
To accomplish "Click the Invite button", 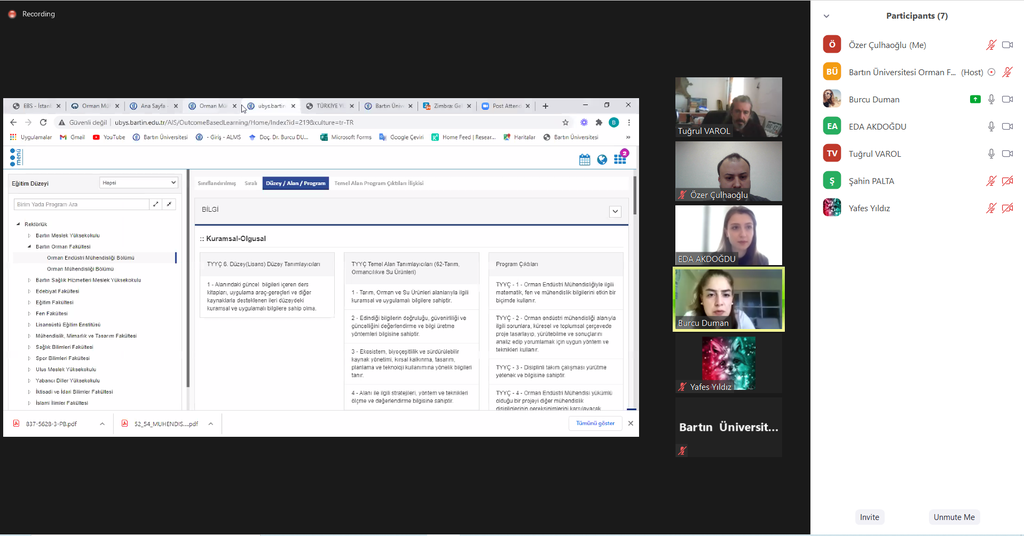I will pyautogui.click(x=870, y=517).
